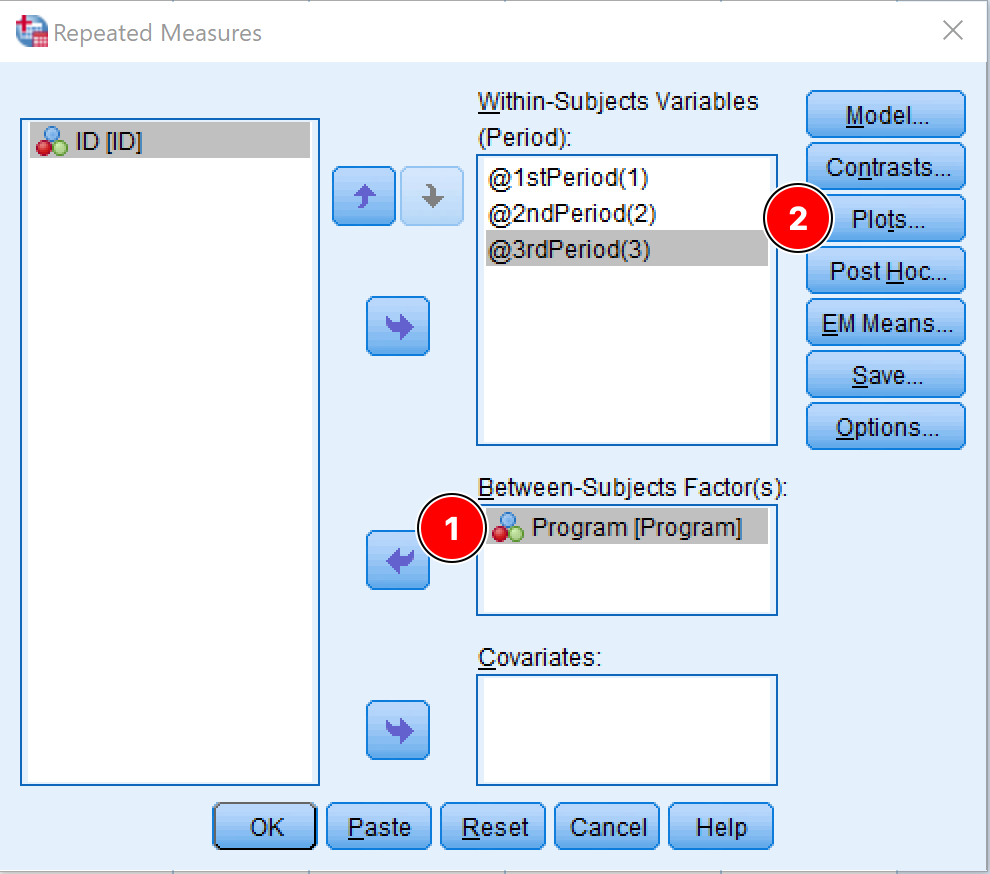The image size is (990, 874).
Task: Click the transfer arrow beside Within-Subjects Variables
Action: pos(398,326)
